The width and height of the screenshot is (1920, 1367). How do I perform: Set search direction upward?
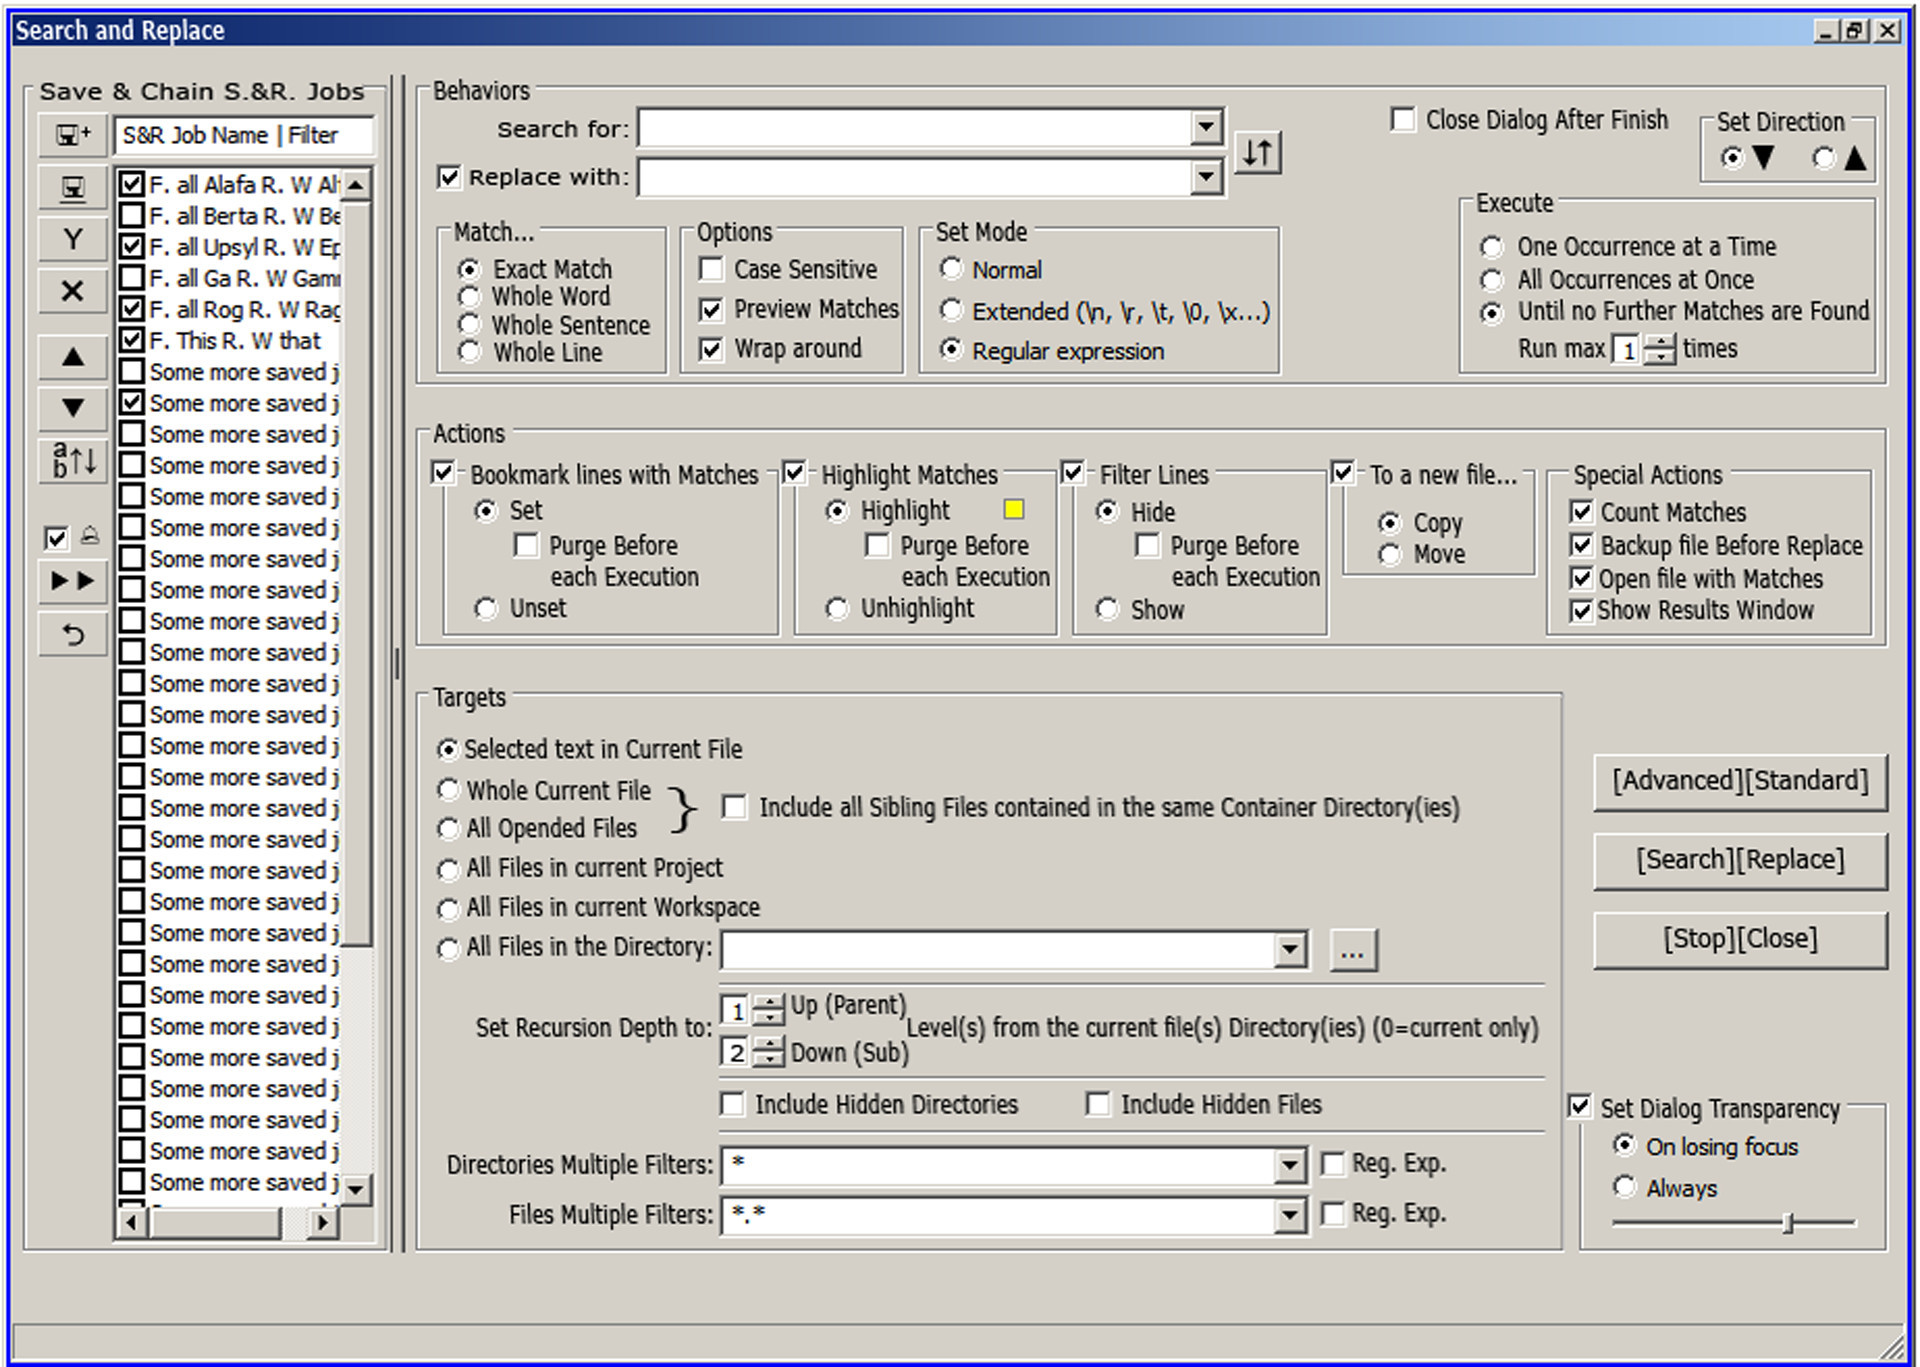[x=1824, y=158]
